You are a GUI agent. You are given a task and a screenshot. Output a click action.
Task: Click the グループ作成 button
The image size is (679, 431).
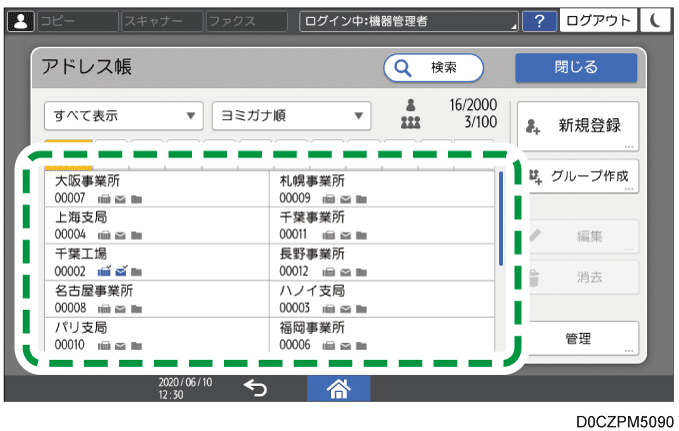point(583,176)
